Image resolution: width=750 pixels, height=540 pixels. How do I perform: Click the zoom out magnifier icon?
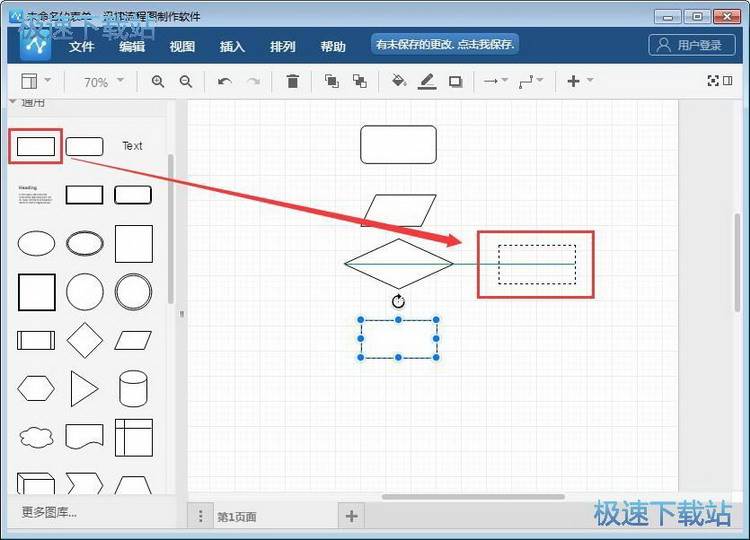point(186,81)
